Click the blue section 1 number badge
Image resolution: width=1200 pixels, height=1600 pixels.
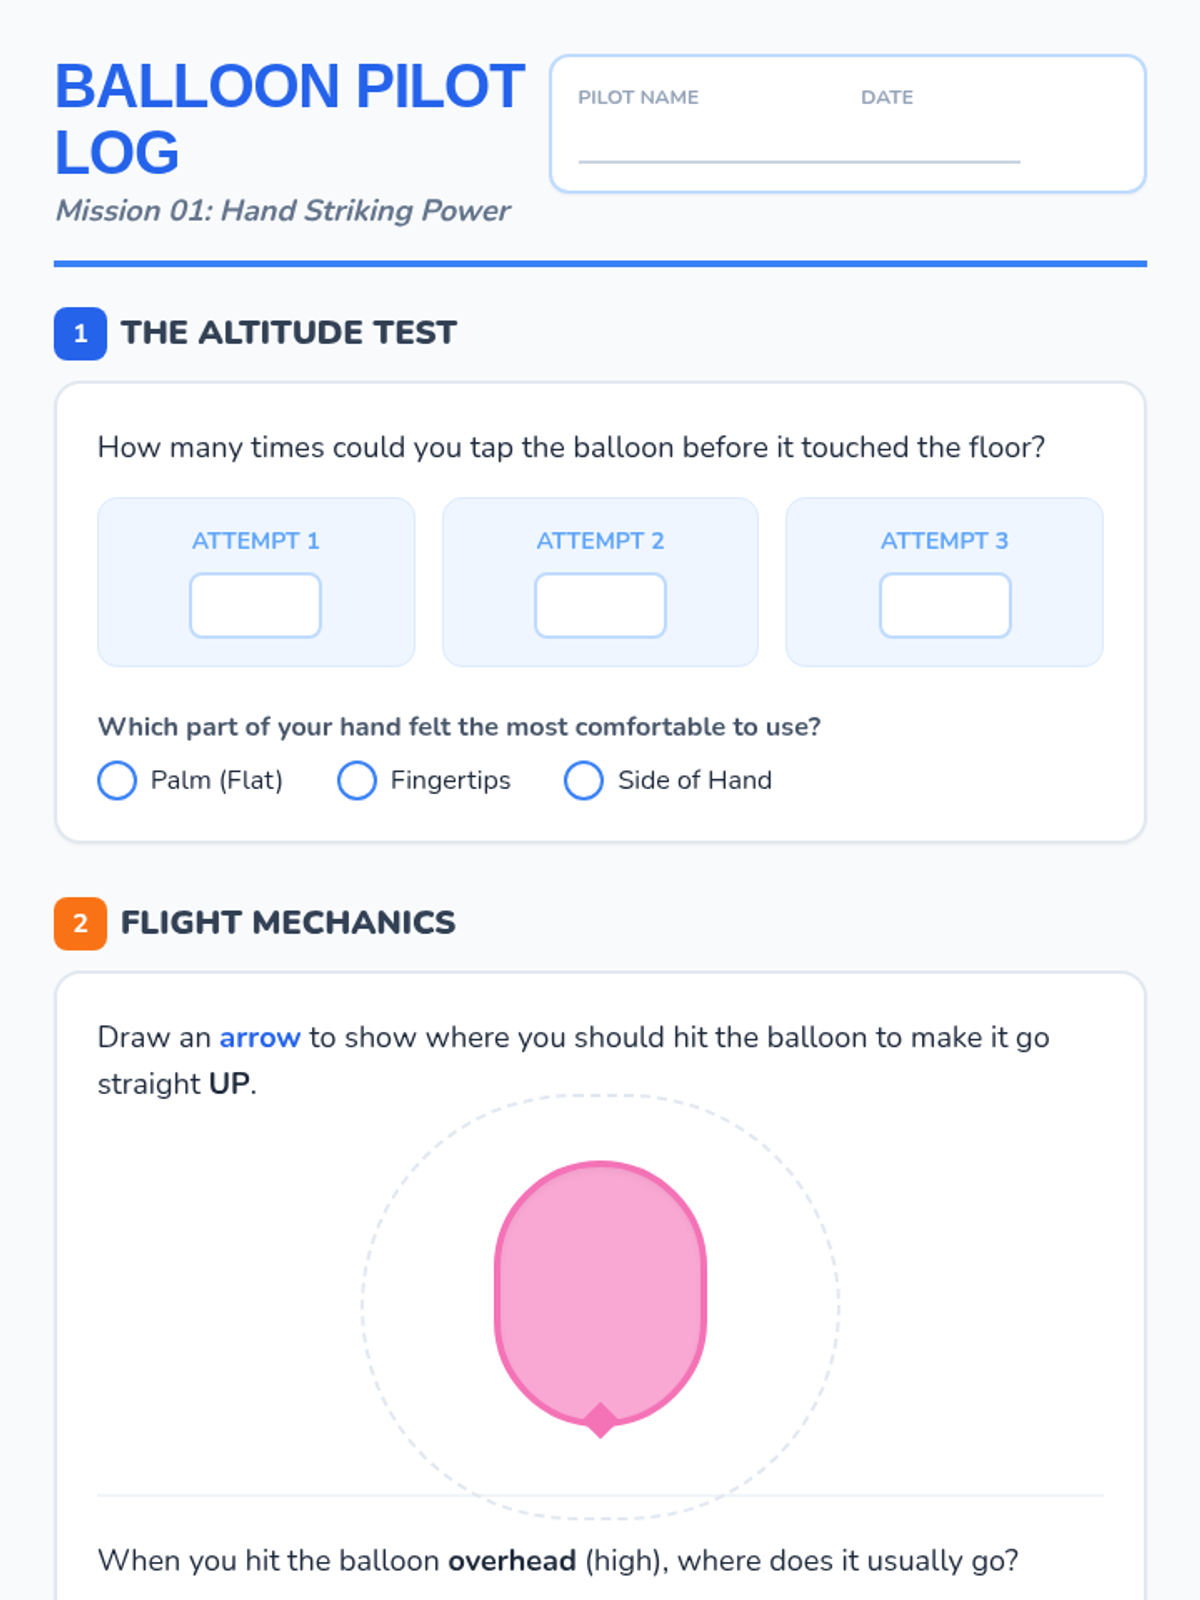(x=80, y=333)
